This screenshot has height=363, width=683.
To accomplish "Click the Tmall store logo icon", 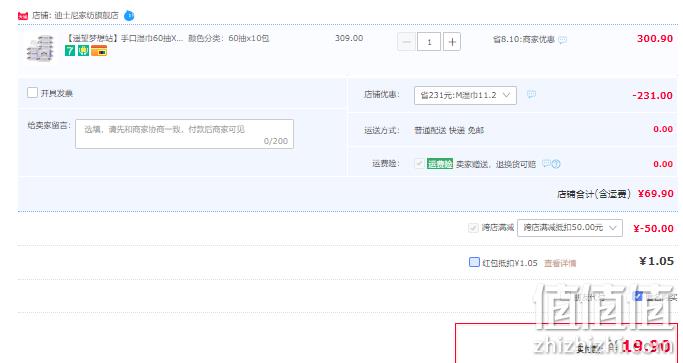I will point(23,16).
